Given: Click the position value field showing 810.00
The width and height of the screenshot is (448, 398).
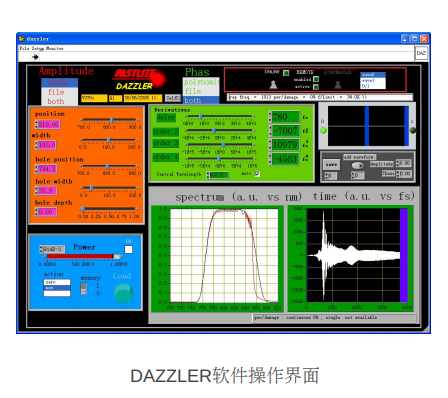Looking at the screenshot, I should 49,125.
